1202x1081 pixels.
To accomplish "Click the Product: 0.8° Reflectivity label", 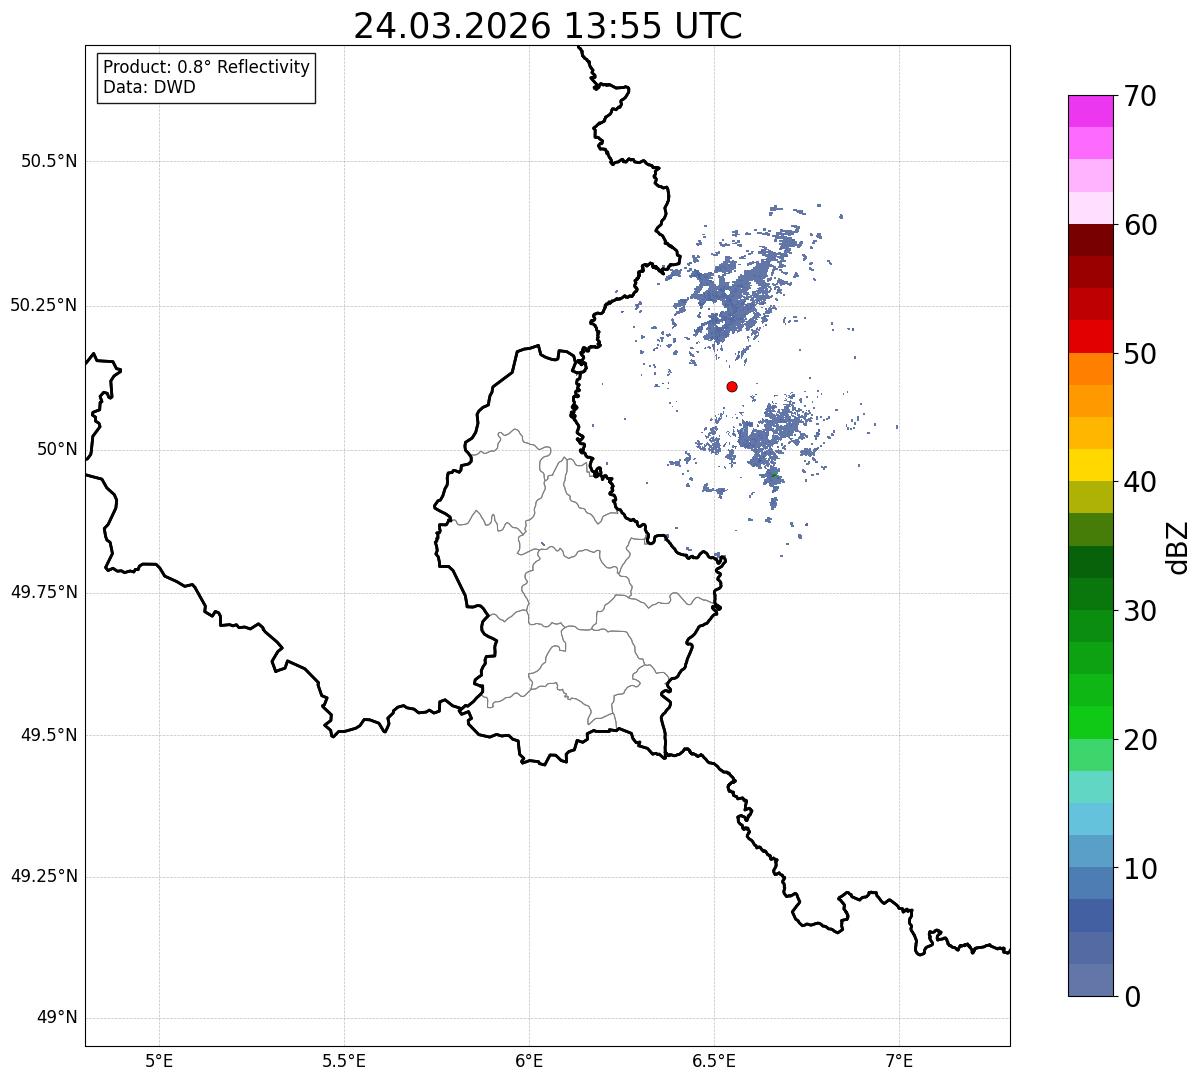I will pos(207,67).
